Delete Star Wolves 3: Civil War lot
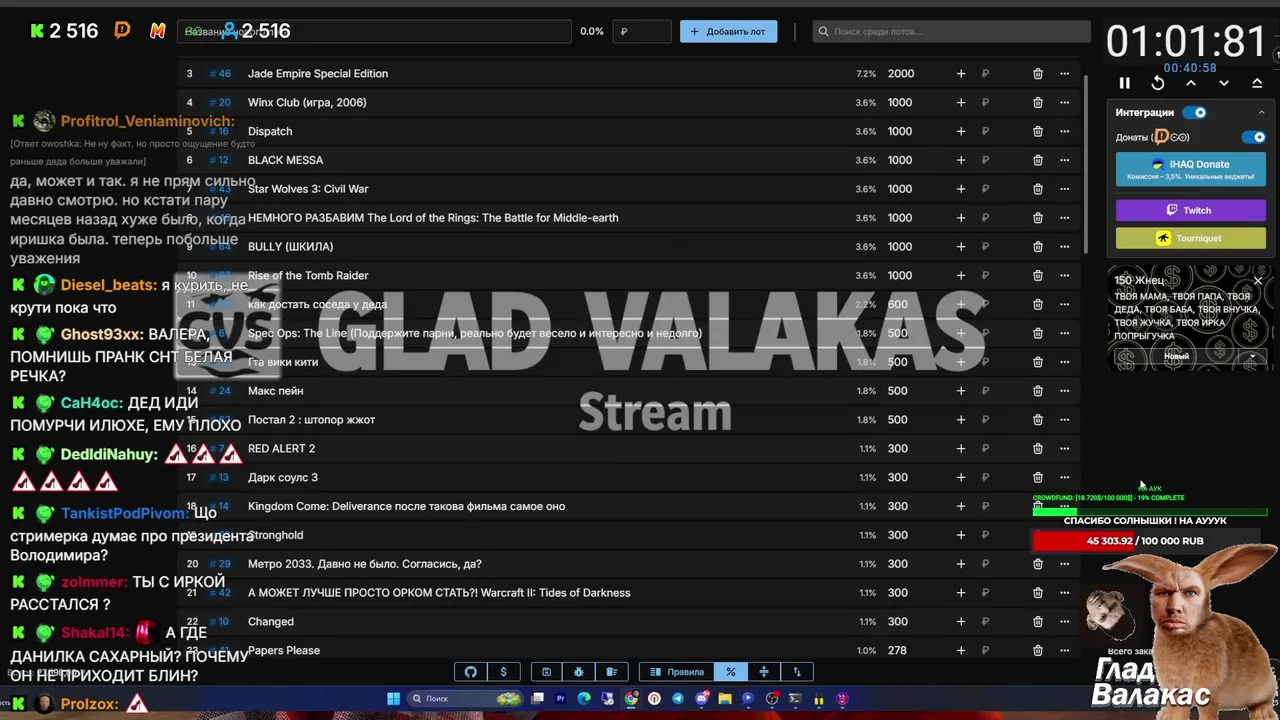Screen dimensions: 1280x720 [x=1038, y=189]
